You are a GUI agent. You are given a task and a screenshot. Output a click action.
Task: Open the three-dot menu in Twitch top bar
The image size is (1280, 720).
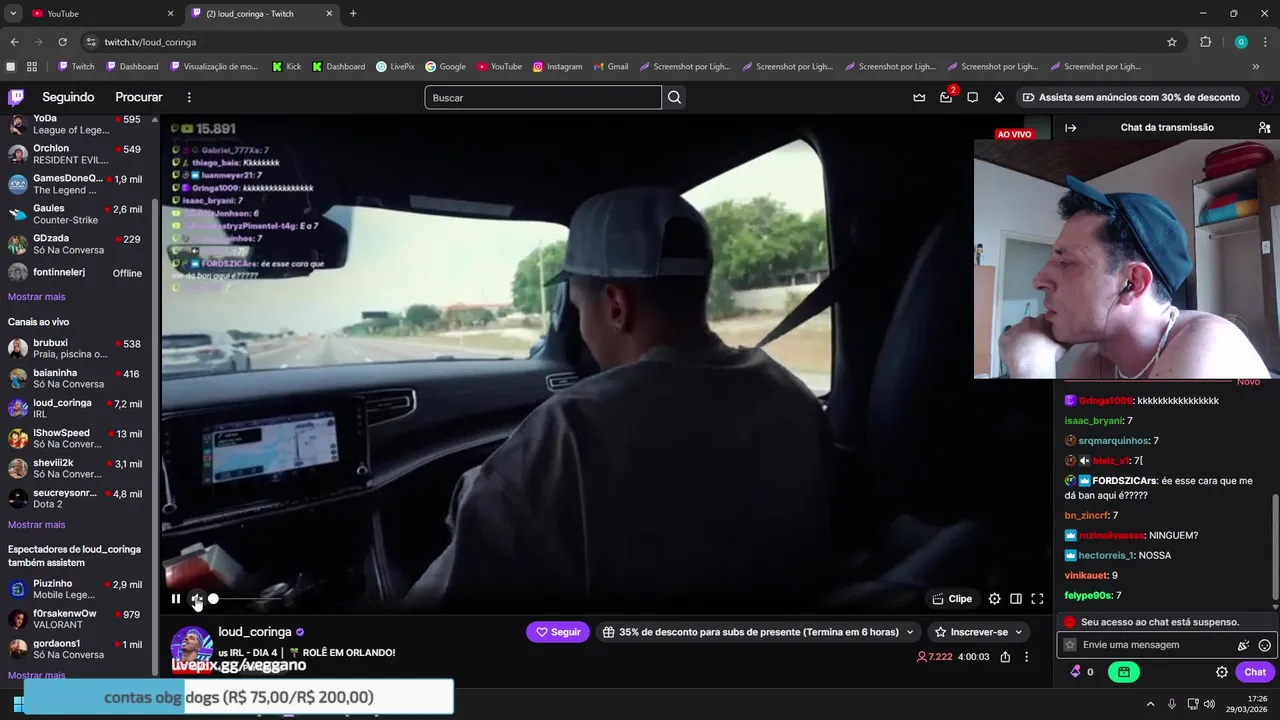[x=189, y=97]
